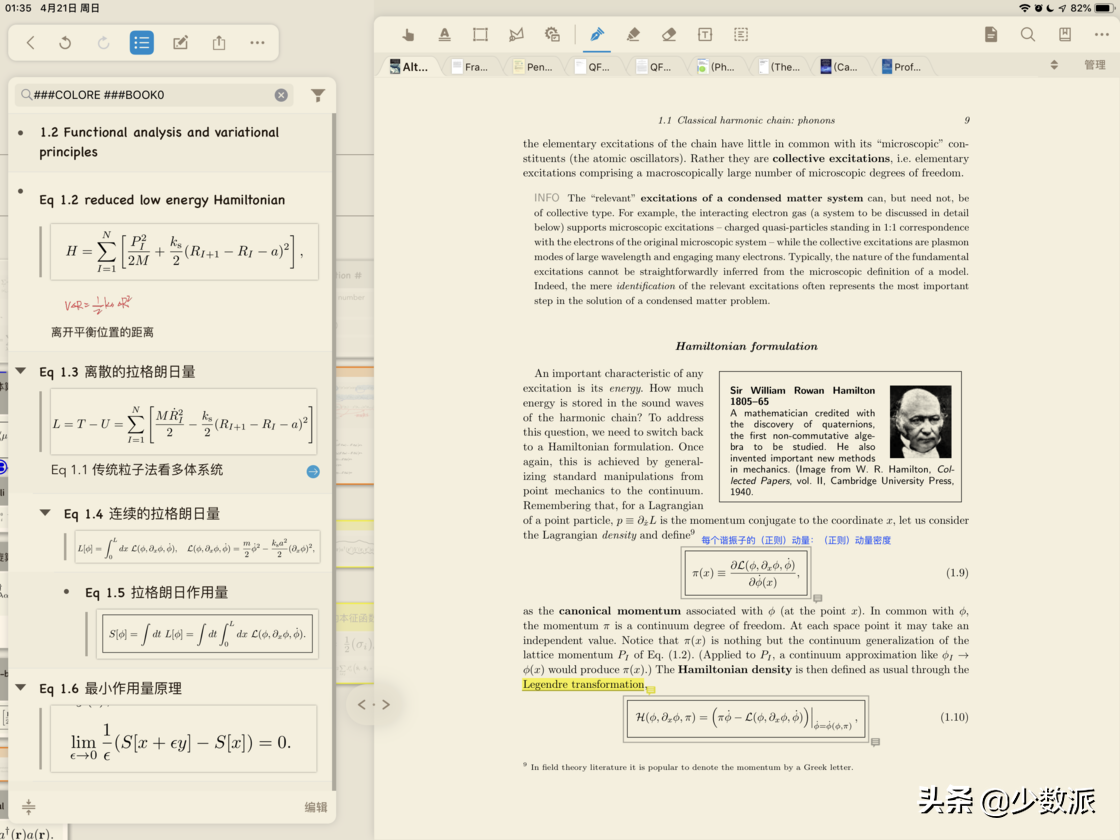This screenshot has width=1120, height=840.
Task: Collapse the Eq 1.3 离散的拉格朗日量 node
Action: point(21,371)
